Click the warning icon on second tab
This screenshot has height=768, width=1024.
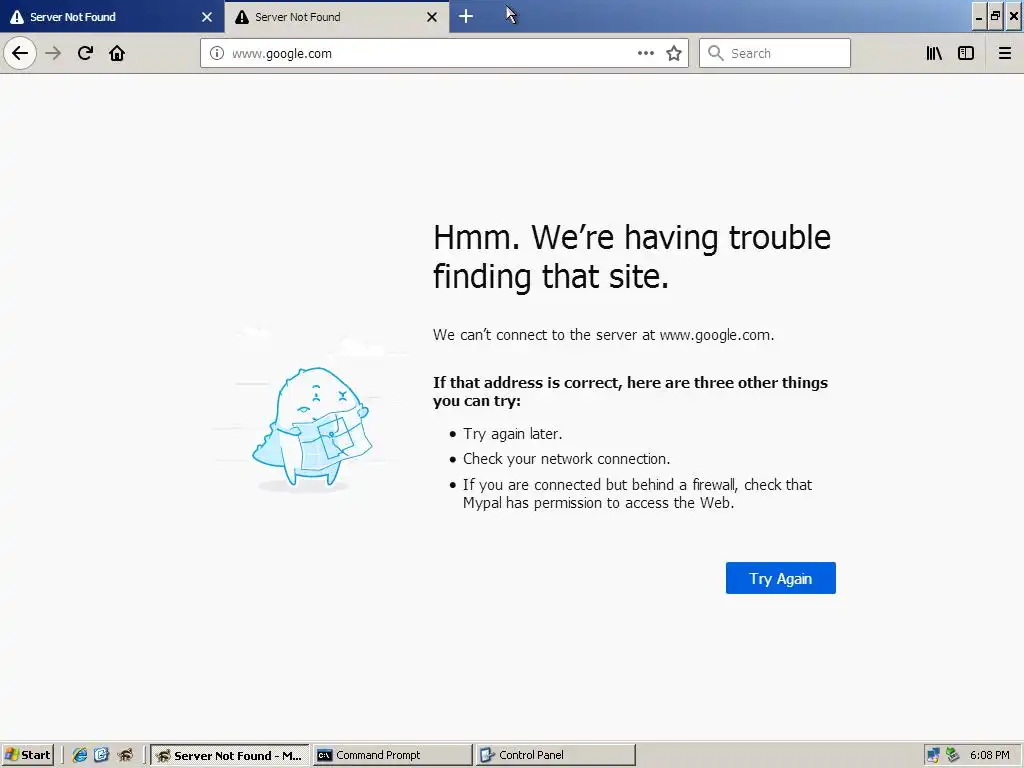pyautogui.click(x=242, y=17)
